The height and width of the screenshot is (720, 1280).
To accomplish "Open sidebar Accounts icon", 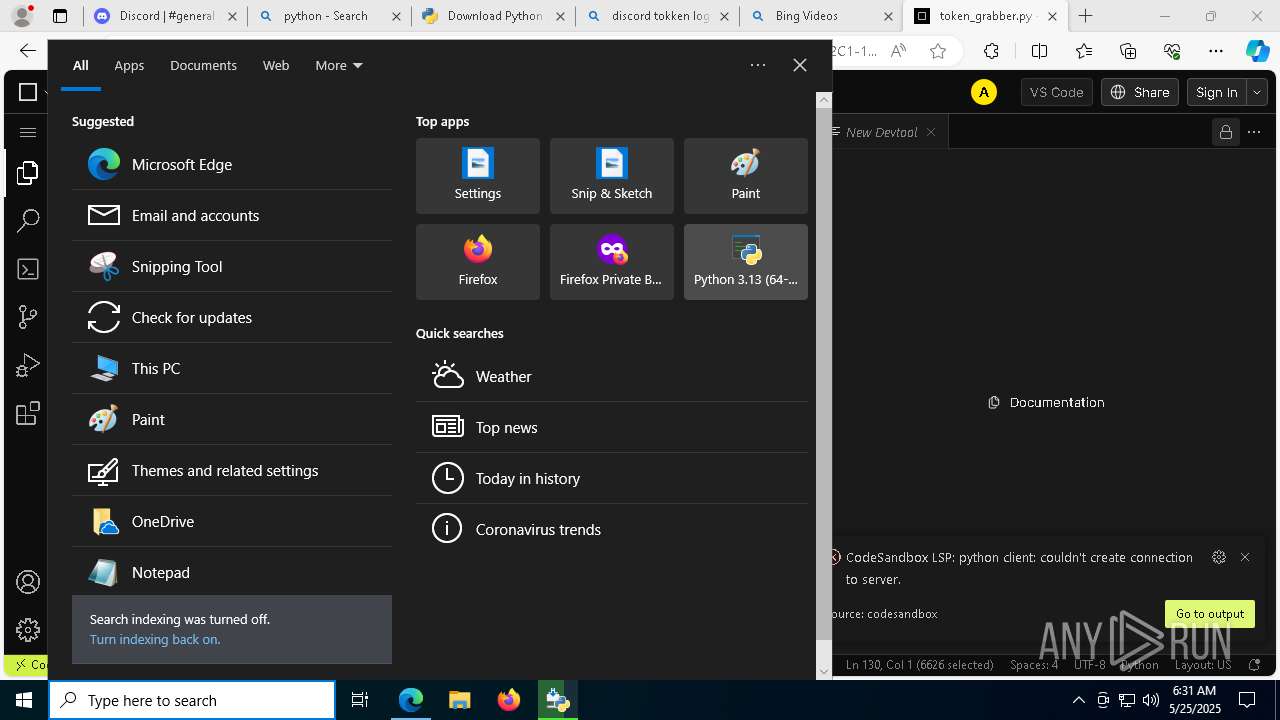I will click(27, 582).
